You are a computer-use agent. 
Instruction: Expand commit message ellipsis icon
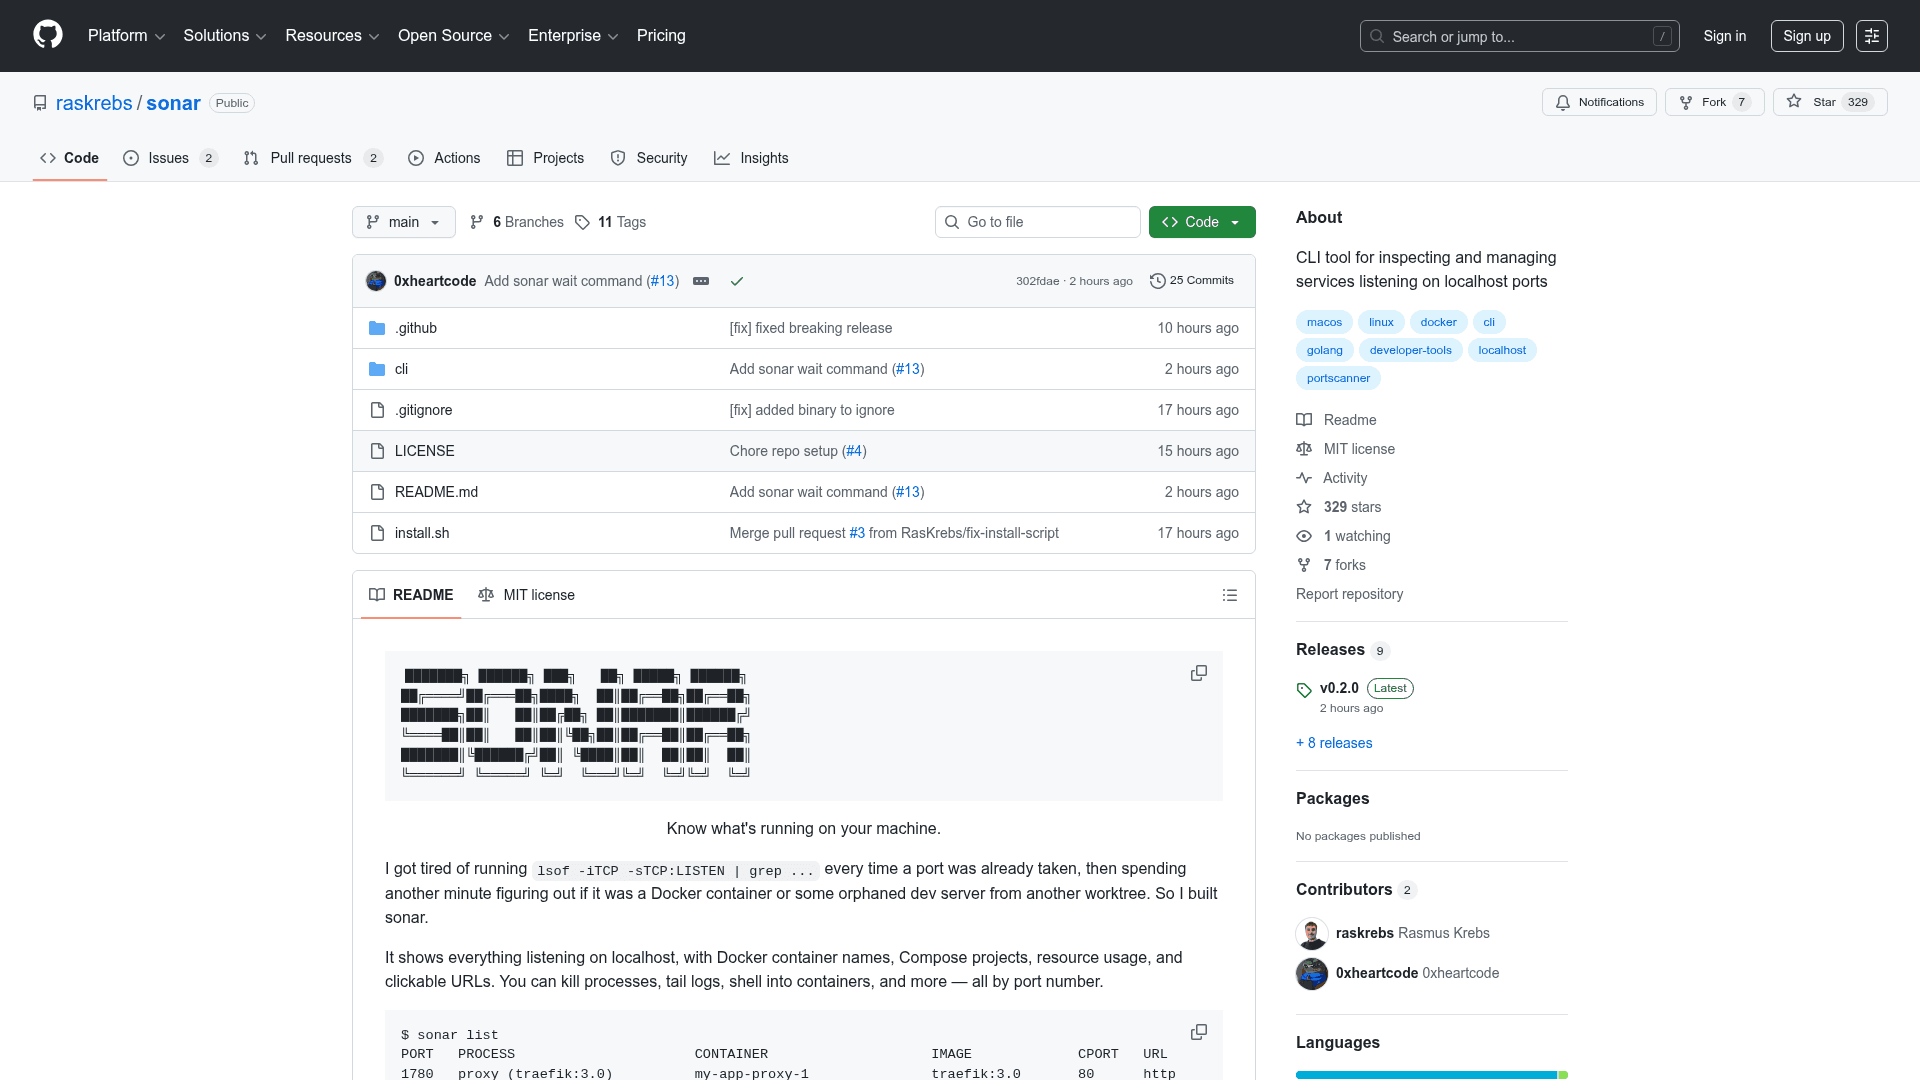[701, 281]
